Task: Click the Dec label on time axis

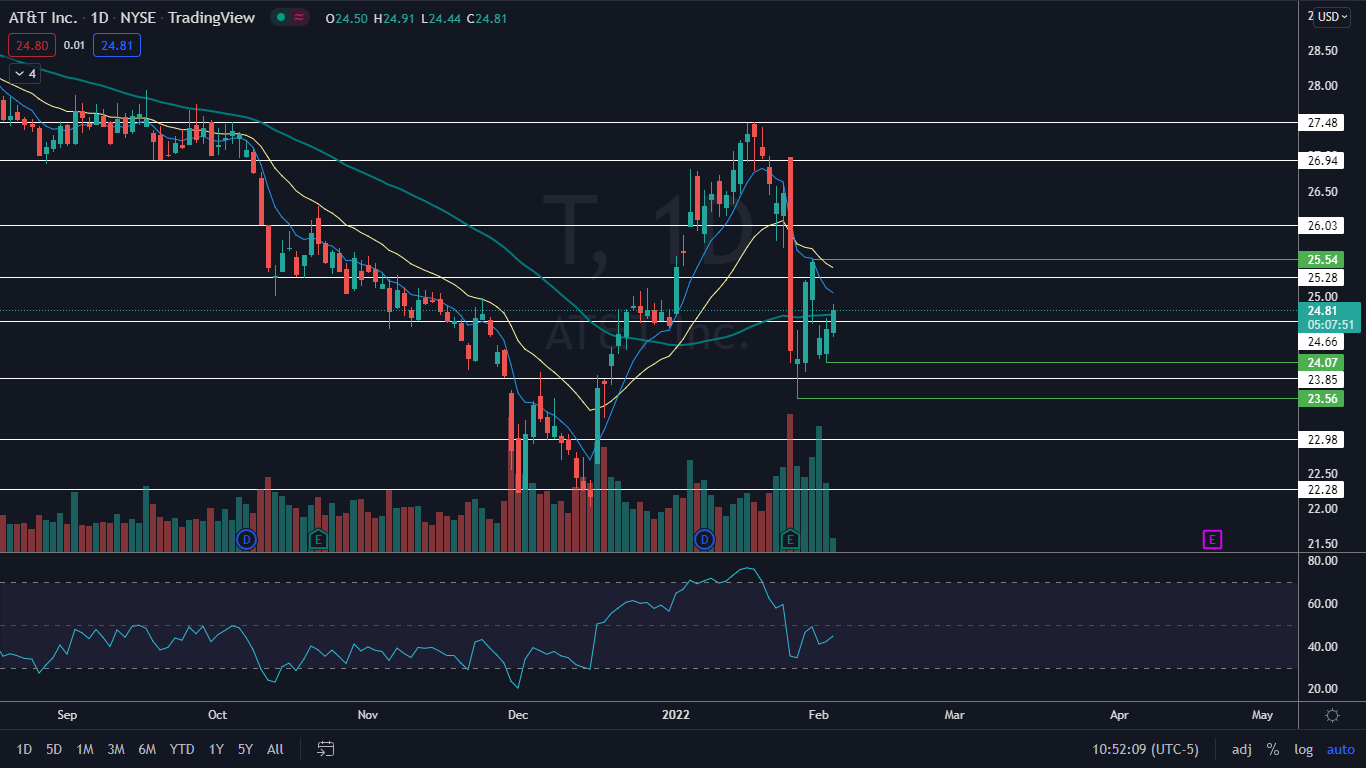Action: click(x=518, y=715)
